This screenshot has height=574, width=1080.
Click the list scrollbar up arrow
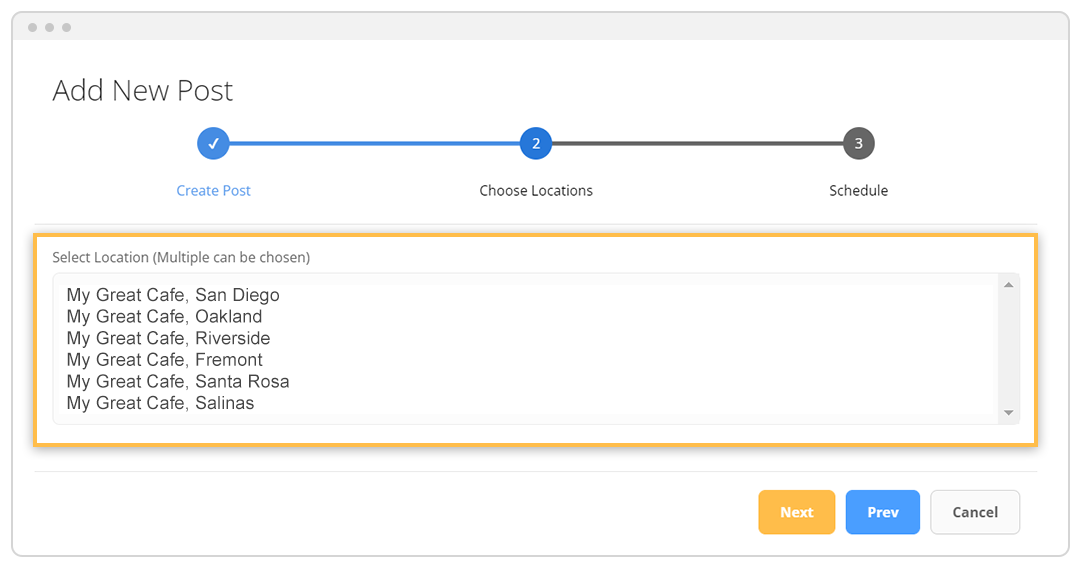[x=1008, y=286]
